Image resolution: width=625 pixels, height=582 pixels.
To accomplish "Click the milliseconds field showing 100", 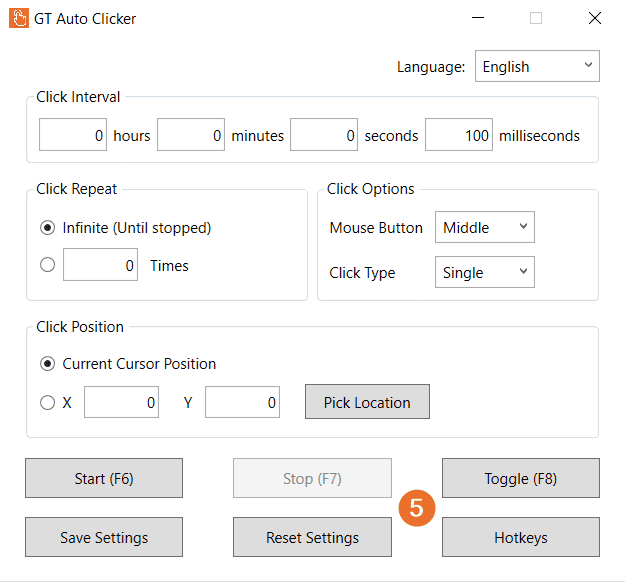I will [459, 135].
